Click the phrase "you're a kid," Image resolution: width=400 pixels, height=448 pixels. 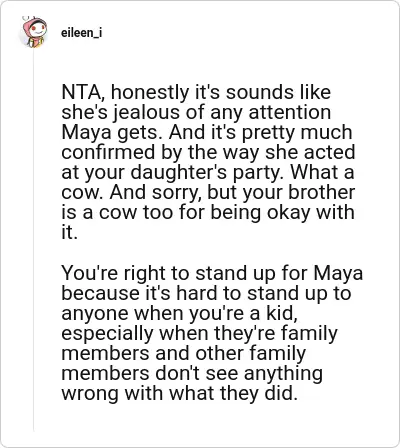point(243,313)
